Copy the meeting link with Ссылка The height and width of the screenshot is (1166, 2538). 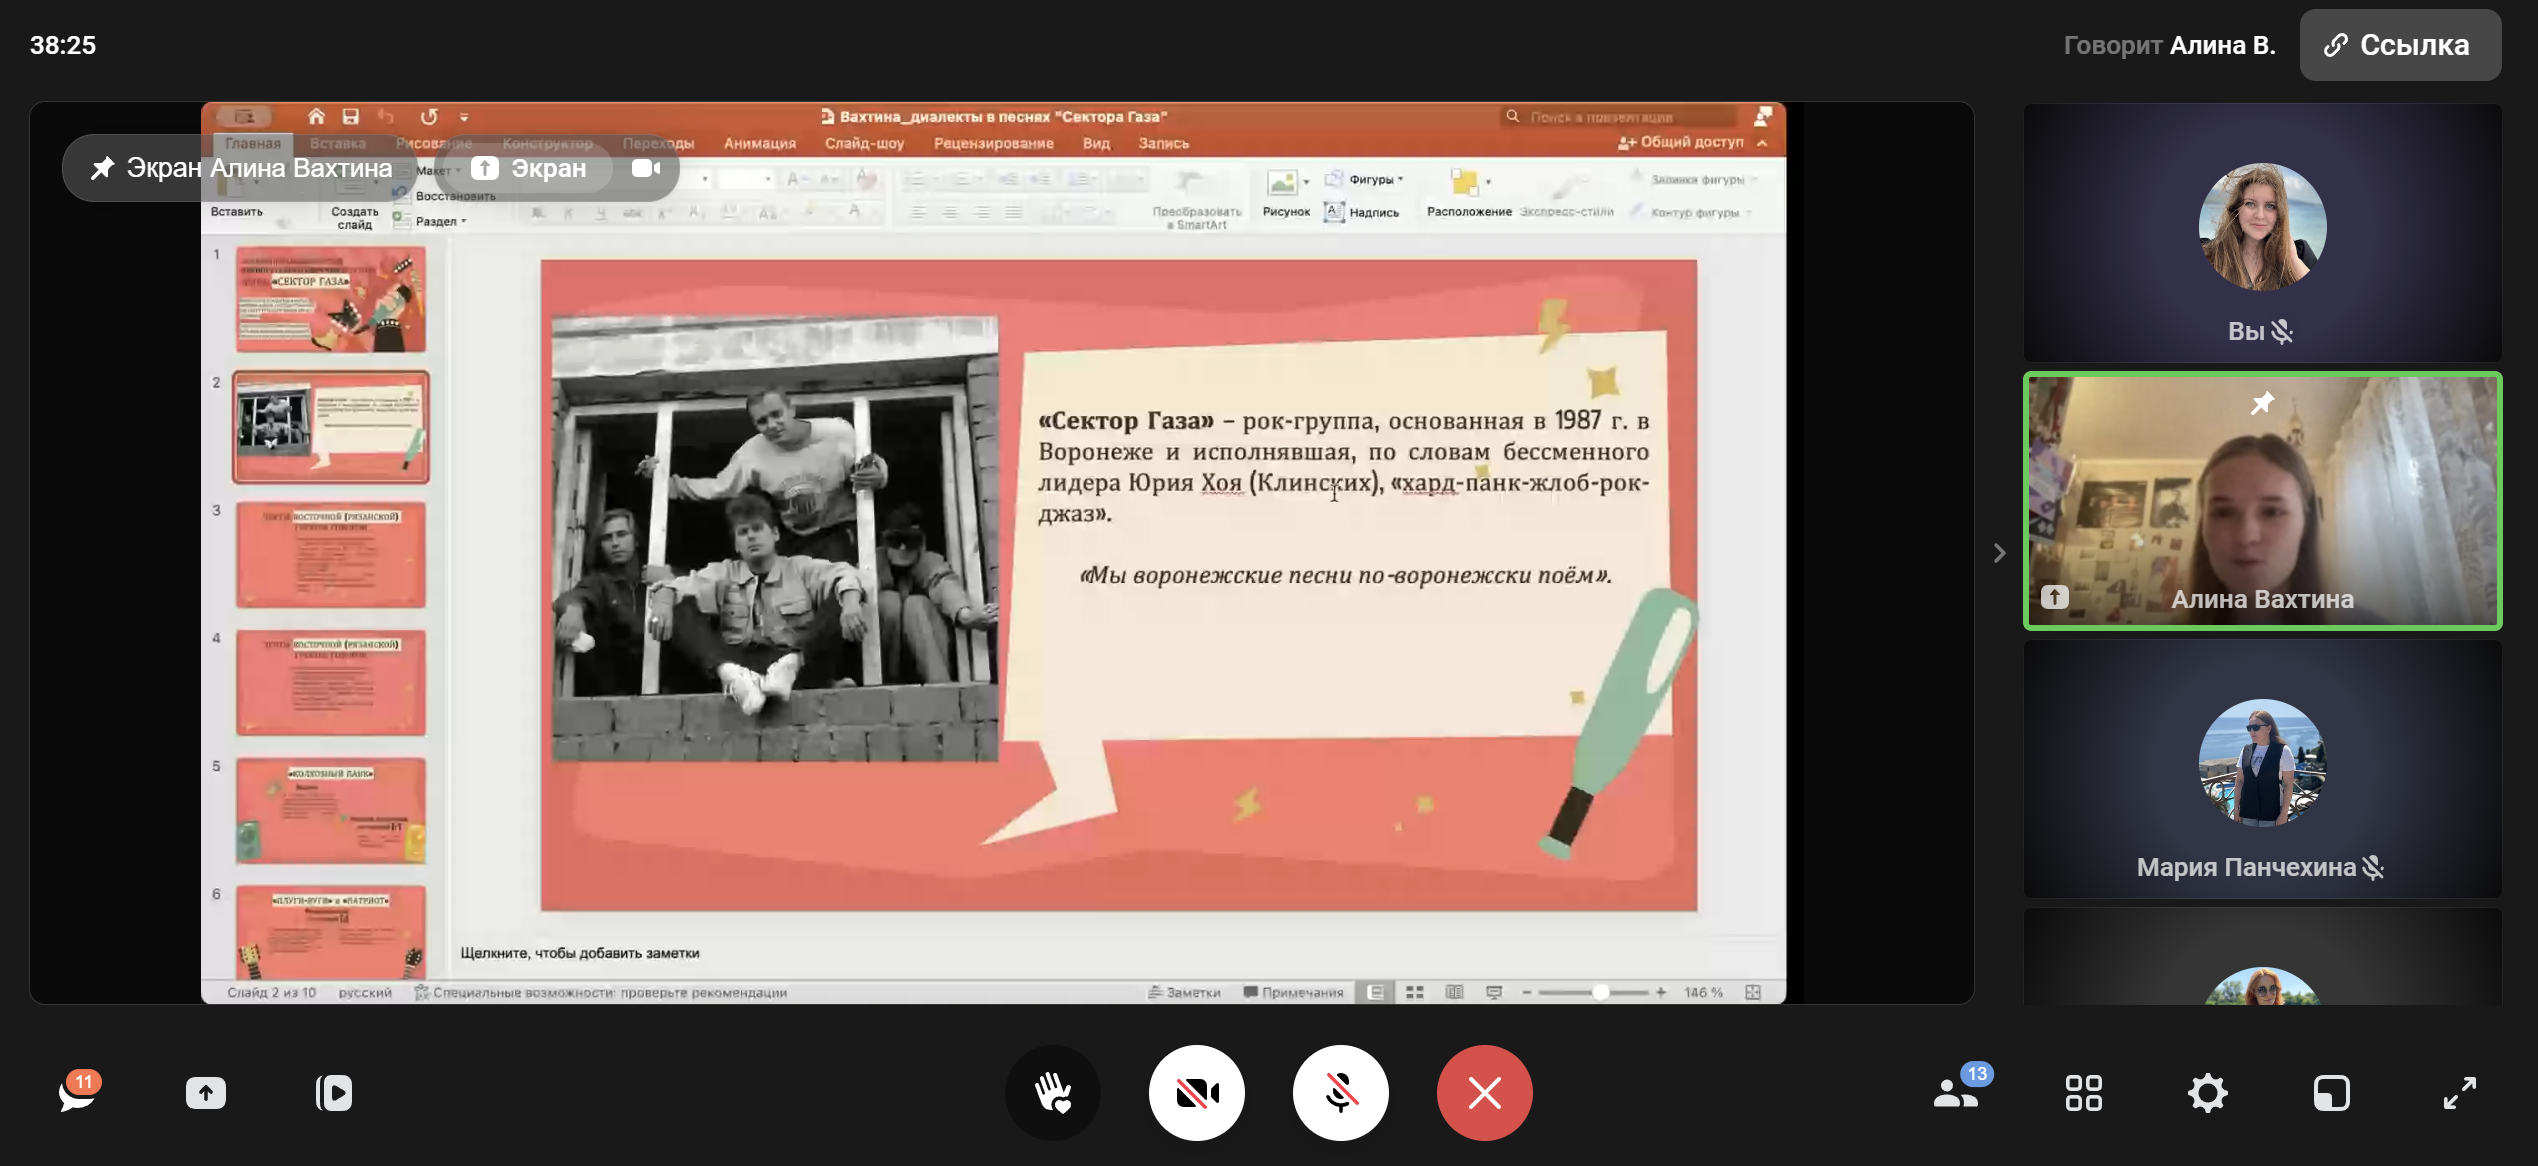point(2400,45)
